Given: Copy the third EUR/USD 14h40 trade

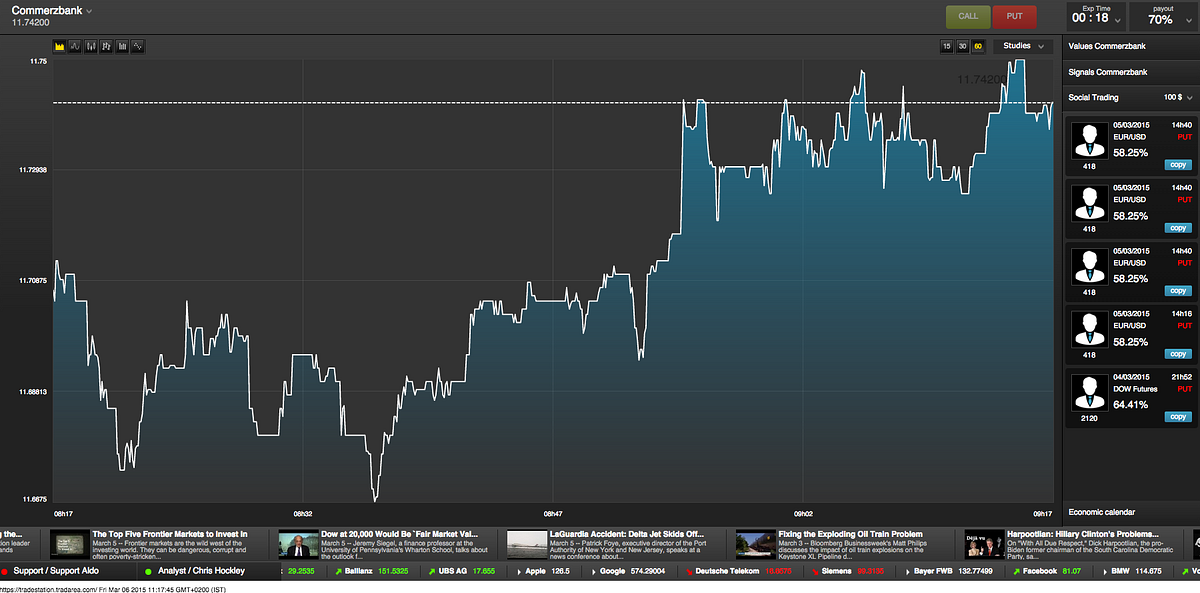Looking at the screenshot, I should [1178, 290].
